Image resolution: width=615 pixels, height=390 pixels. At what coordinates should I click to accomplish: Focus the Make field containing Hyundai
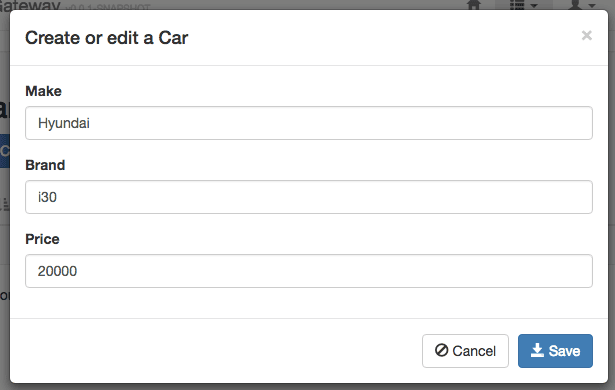(x=309, y=123)
